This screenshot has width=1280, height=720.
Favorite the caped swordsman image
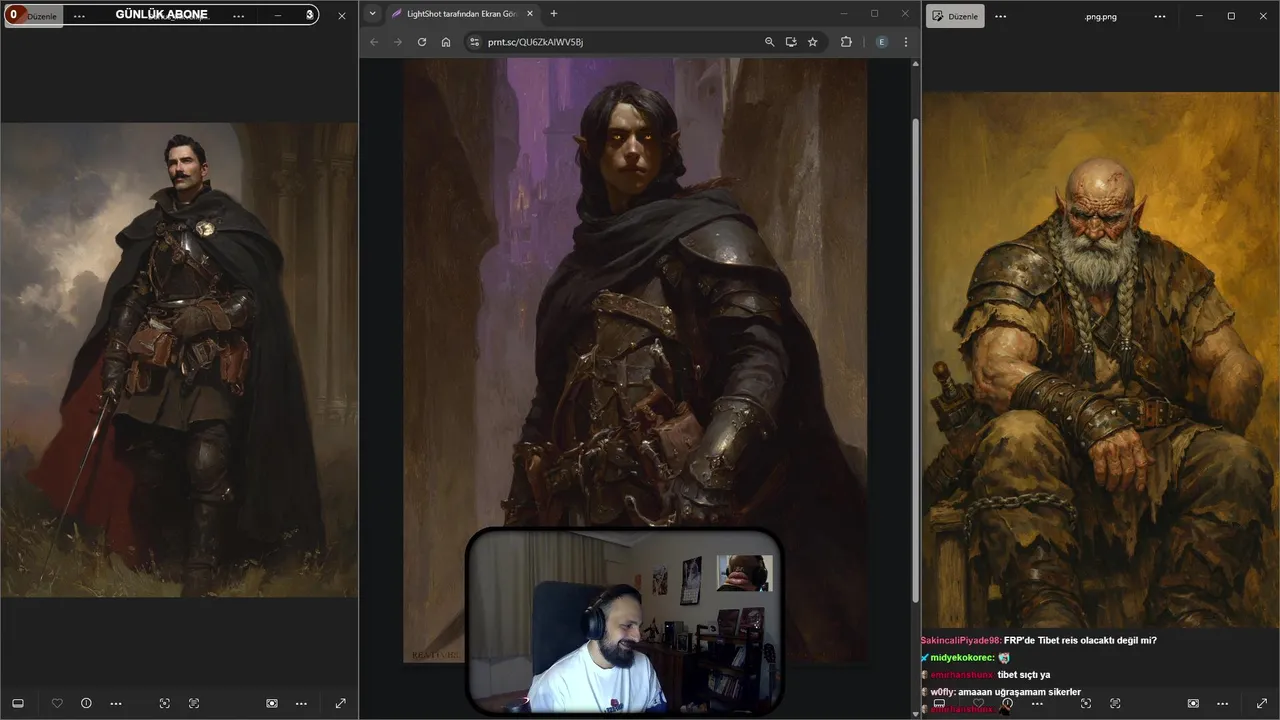57,704
